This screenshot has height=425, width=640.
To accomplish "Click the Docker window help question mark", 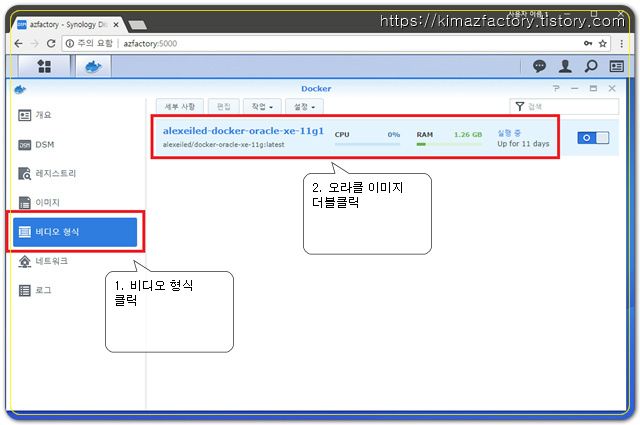I will point(556,88).
